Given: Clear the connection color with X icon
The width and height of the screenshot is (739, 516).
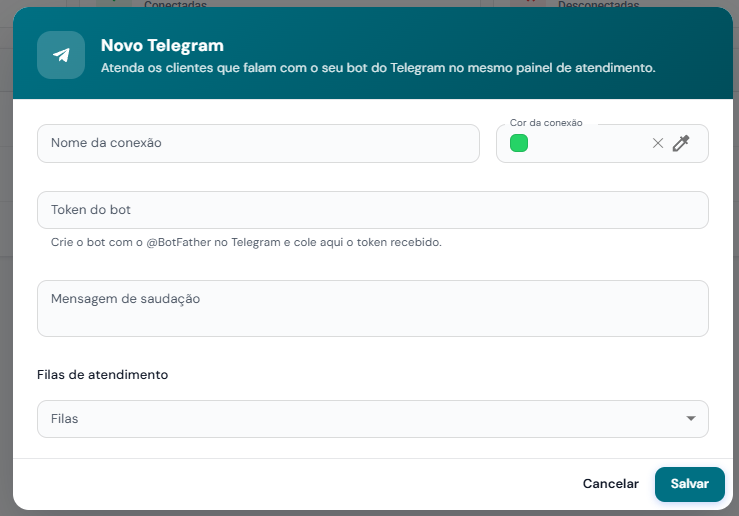Looking at the screenshot, I should pyautogui.click(x=658, y=143).
